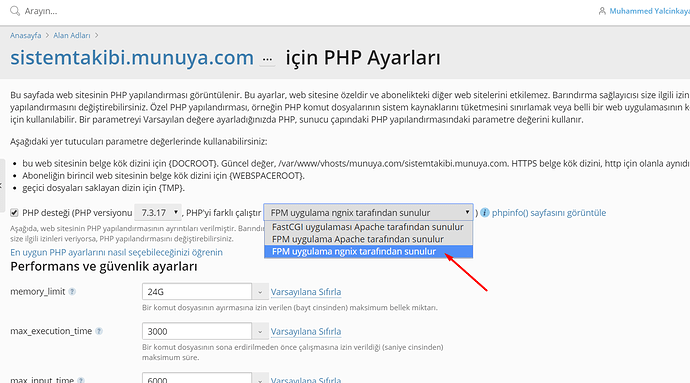Click the memory_limit help icon
Screen dimensions: 690x383
coord(72,291)
